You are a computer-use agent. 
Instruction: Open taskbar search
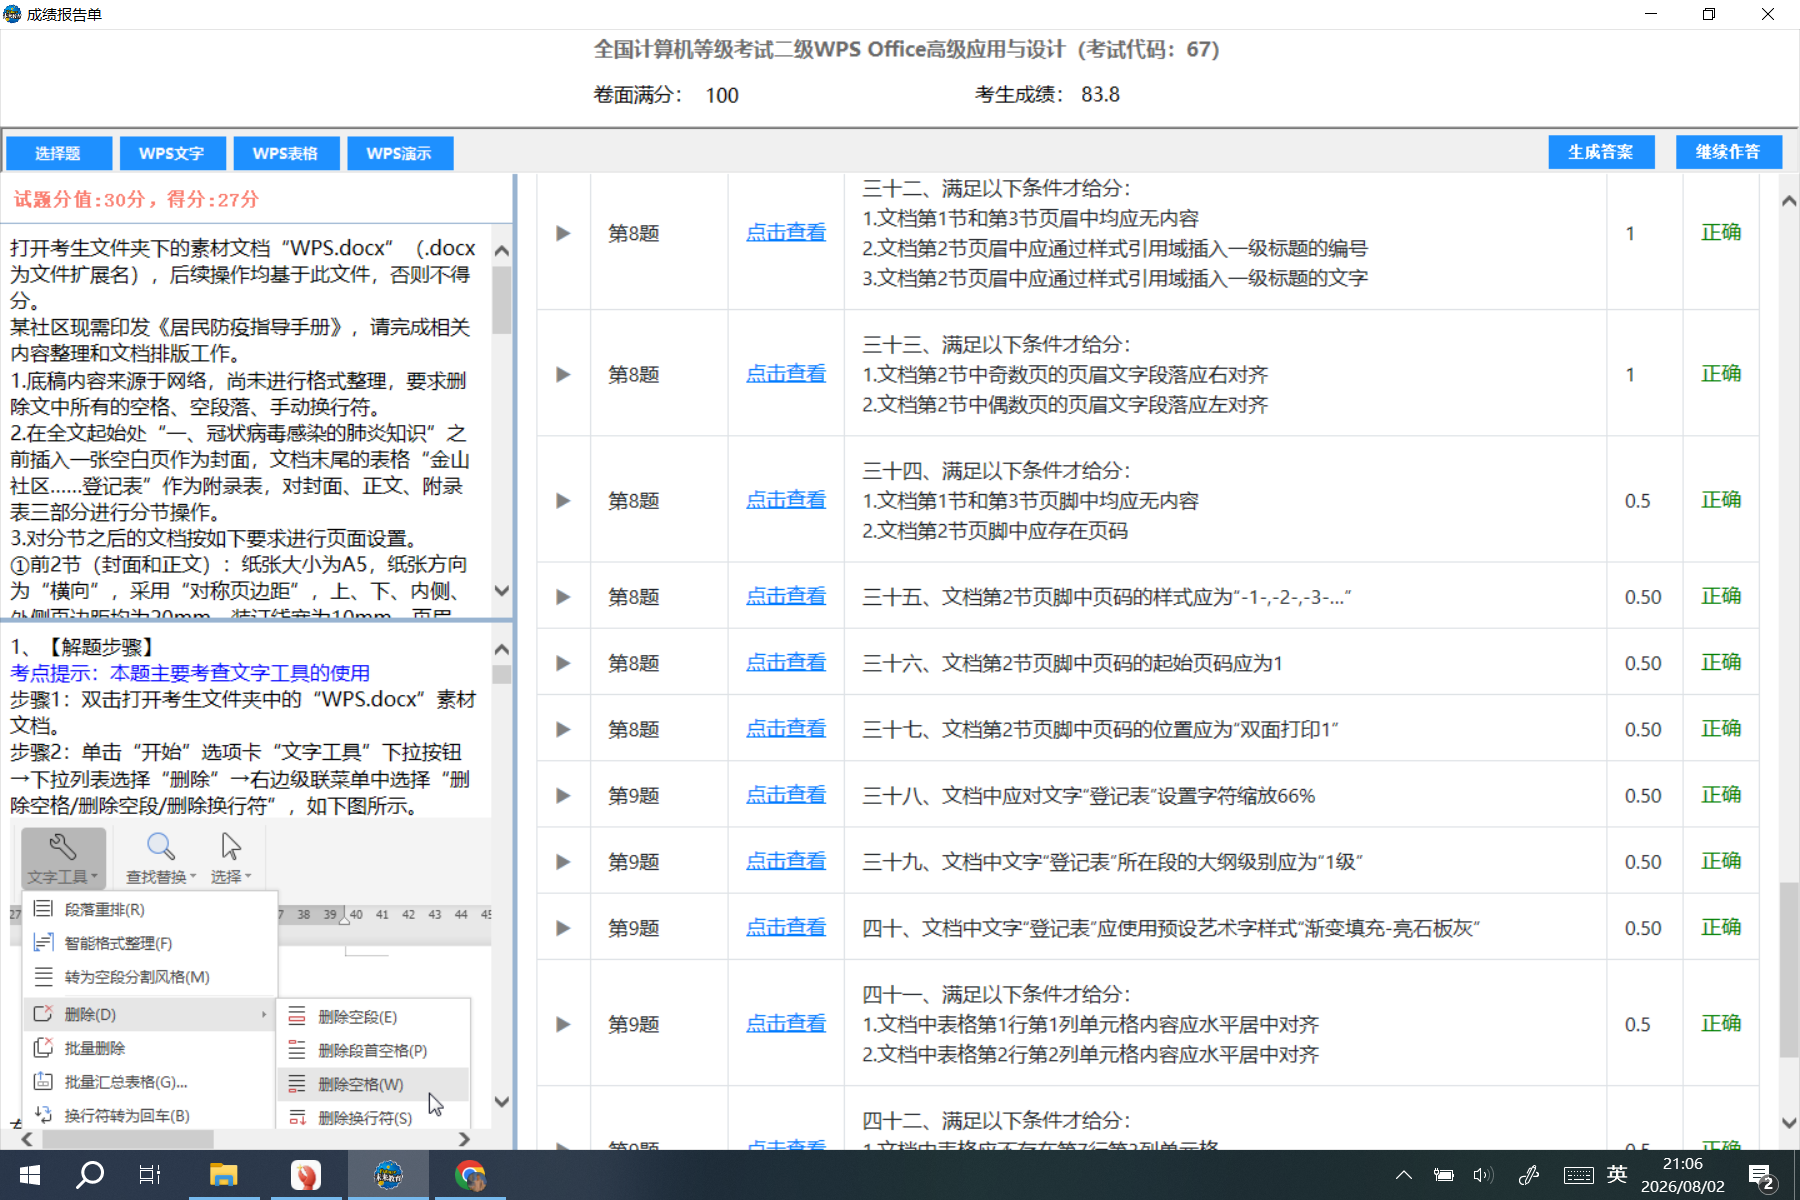[x=90, y=1175]
